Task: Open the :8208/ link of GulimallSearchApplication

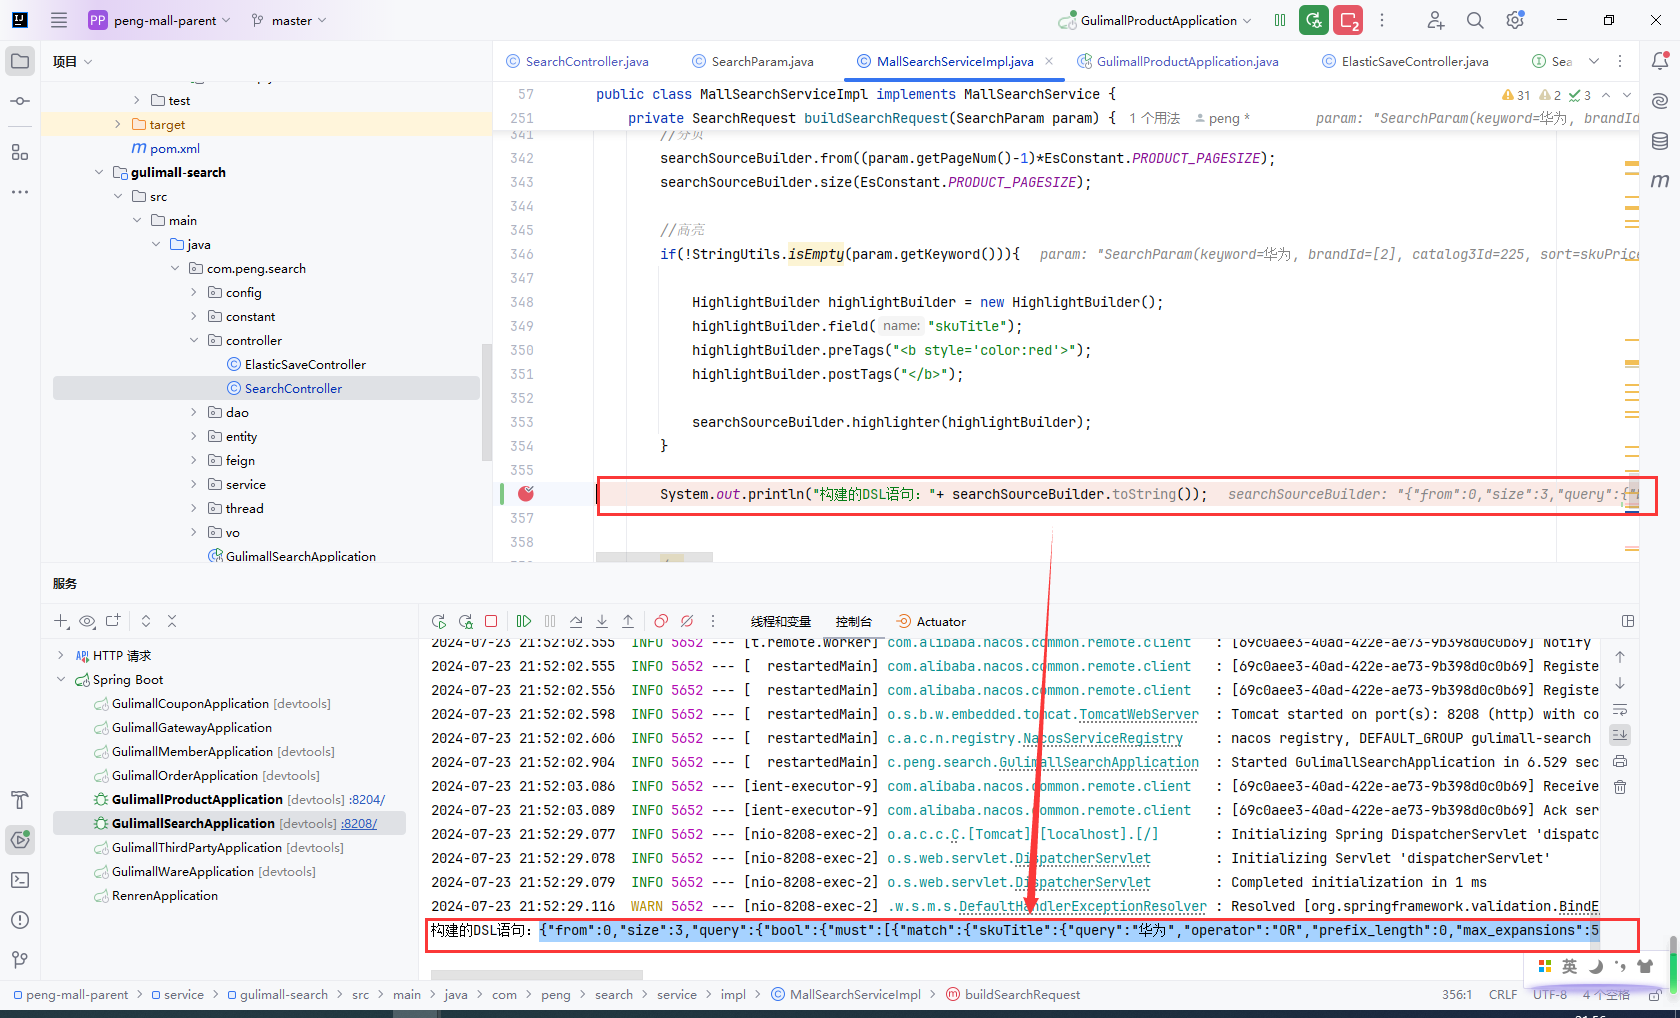Action: (359, 823)
